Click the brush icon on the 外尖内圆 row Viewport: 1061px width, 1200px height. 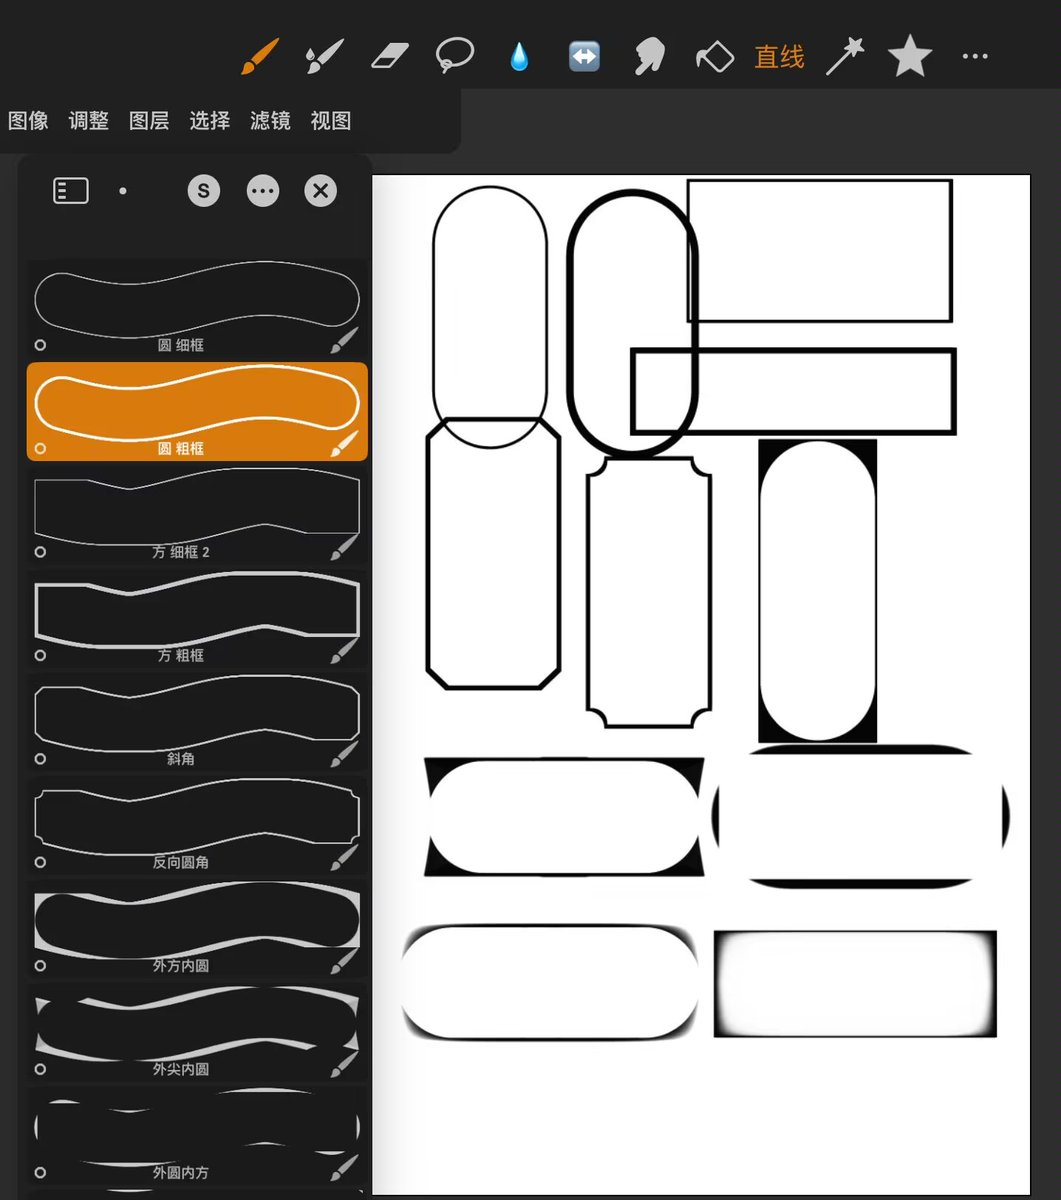coord(343,1064)
